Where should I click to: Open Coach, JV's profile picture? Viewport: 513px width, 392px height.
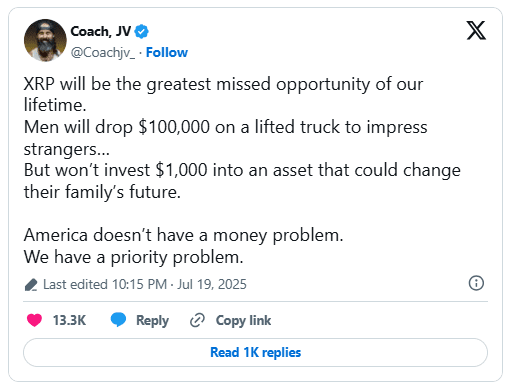45,40
